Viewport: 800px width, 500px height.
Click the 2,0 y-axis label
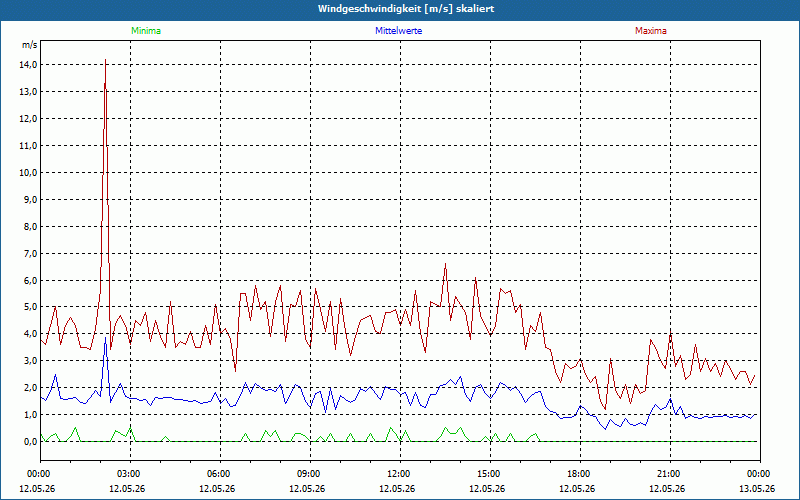(31, 388)
